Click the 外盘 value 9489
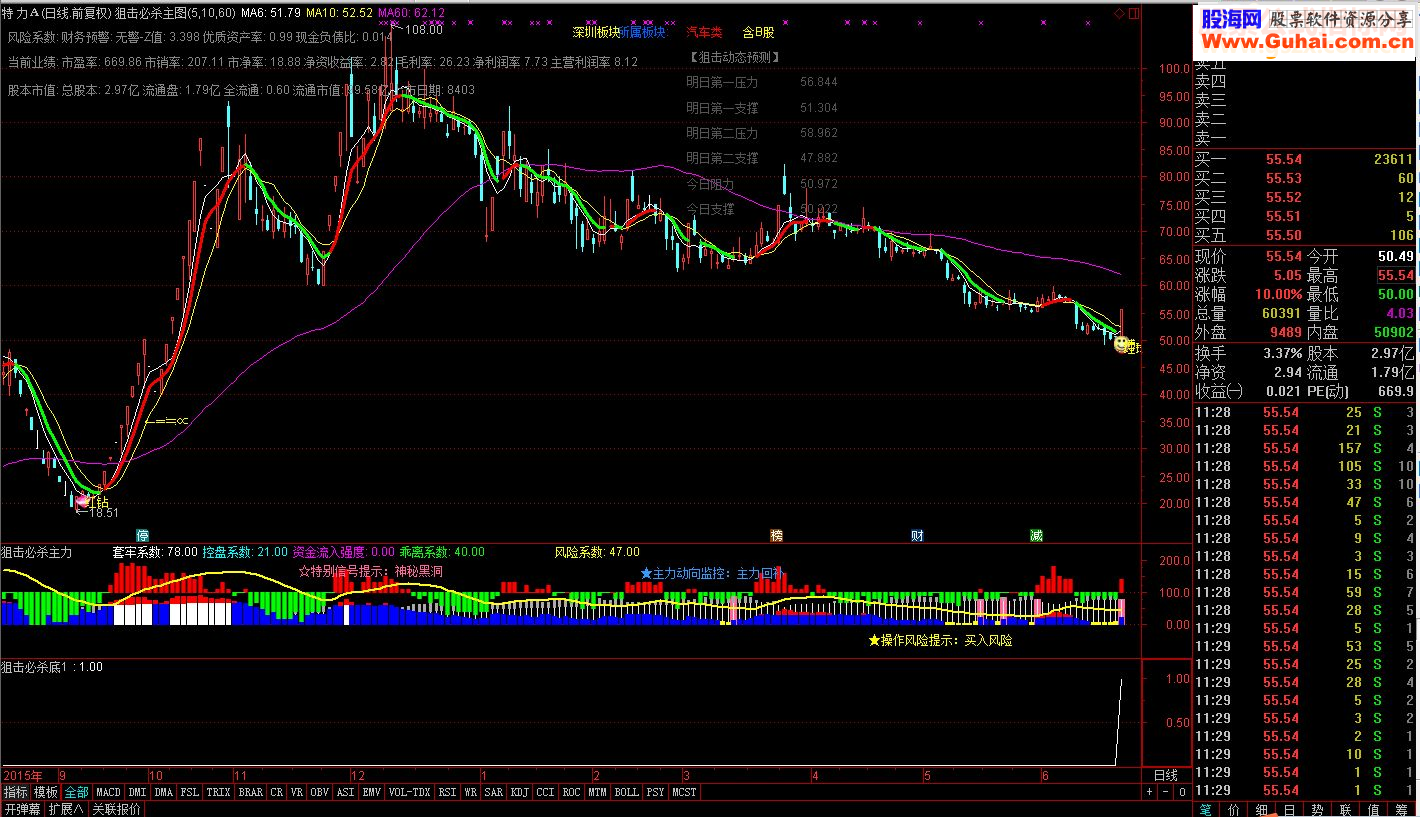This screenshot has width=1420, height=817. [x=1286, y=332]
